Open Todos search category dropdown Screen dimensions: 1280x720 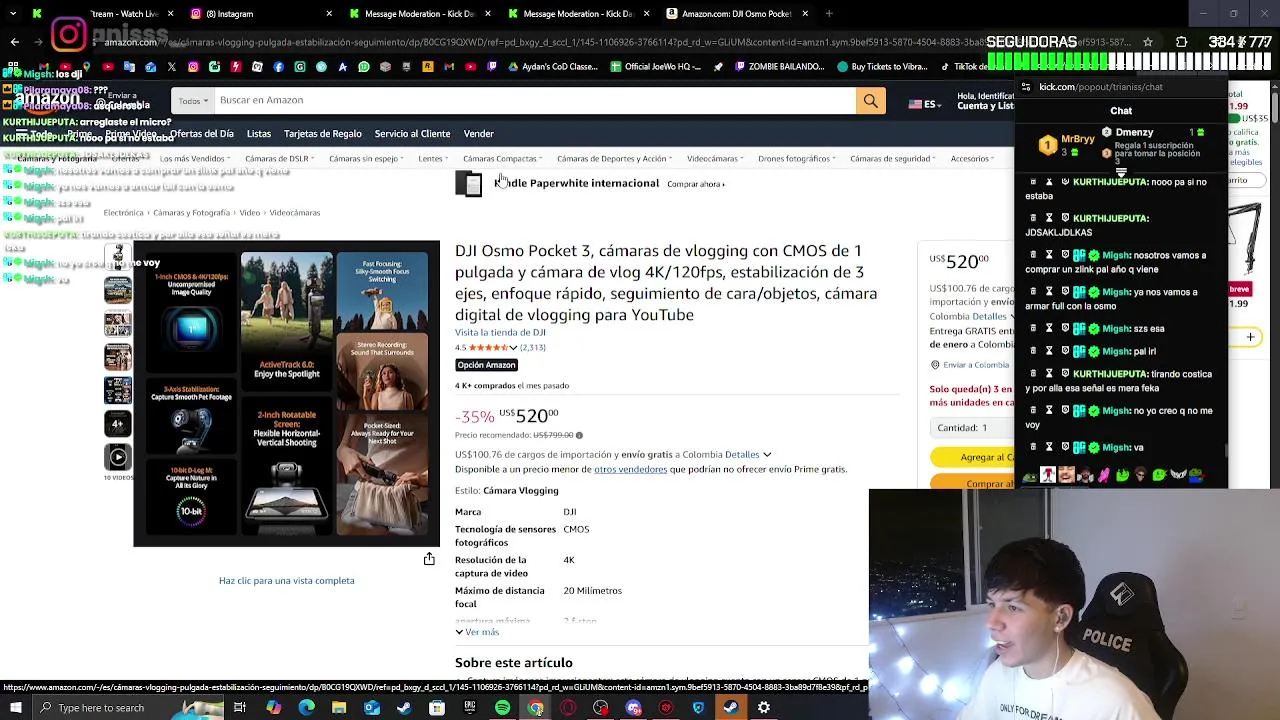(x=193, y=100)
